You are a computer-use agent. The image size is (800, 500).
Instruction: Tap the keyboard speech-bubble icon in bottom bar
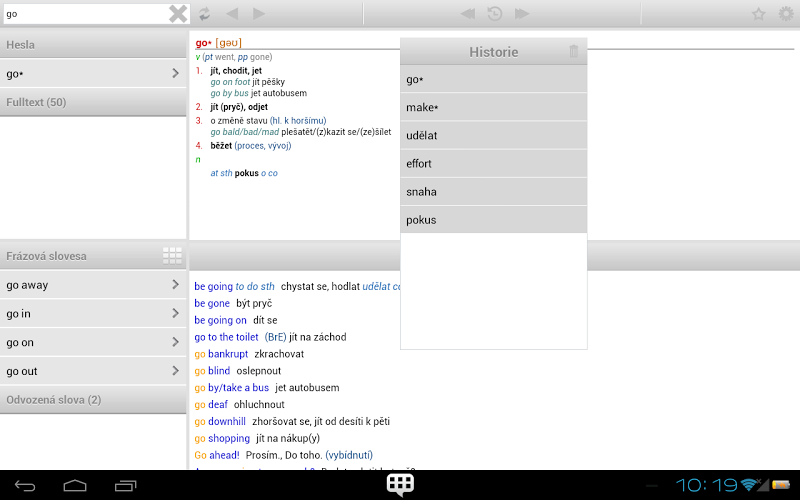[x=400, y=485]
